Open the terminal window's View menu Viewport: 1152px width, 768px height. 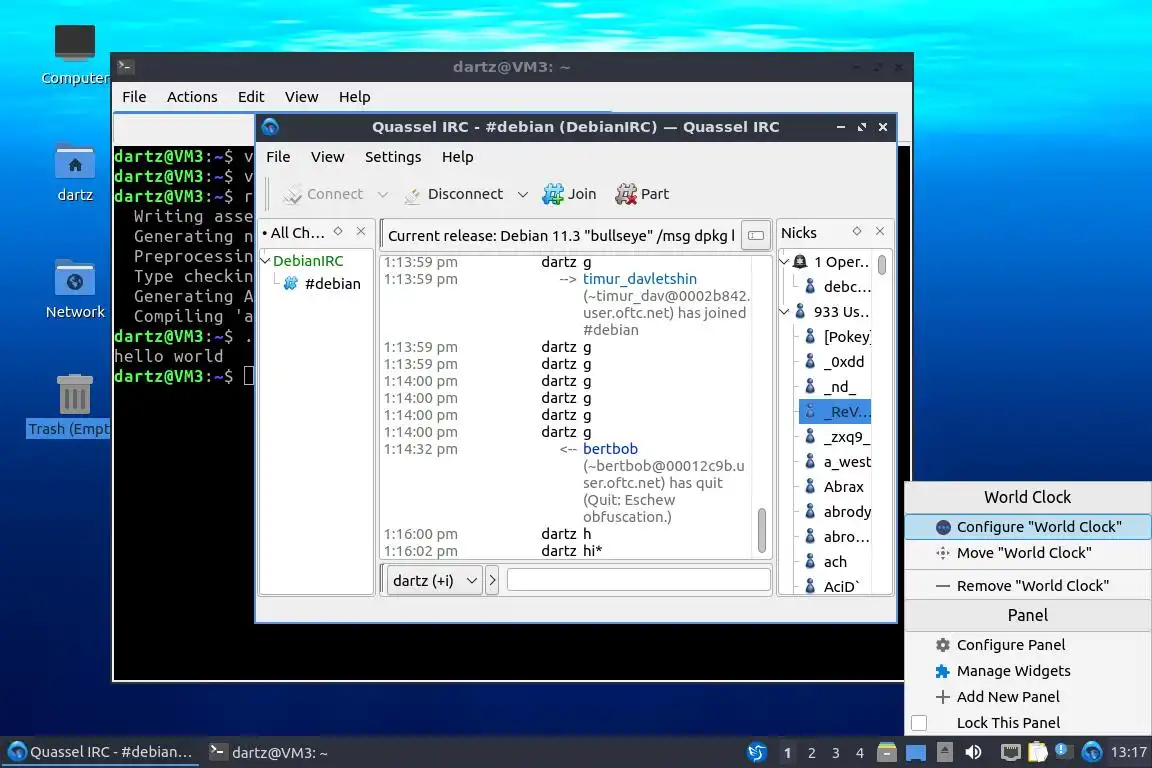pyautogui.click(x=301, y=97)
